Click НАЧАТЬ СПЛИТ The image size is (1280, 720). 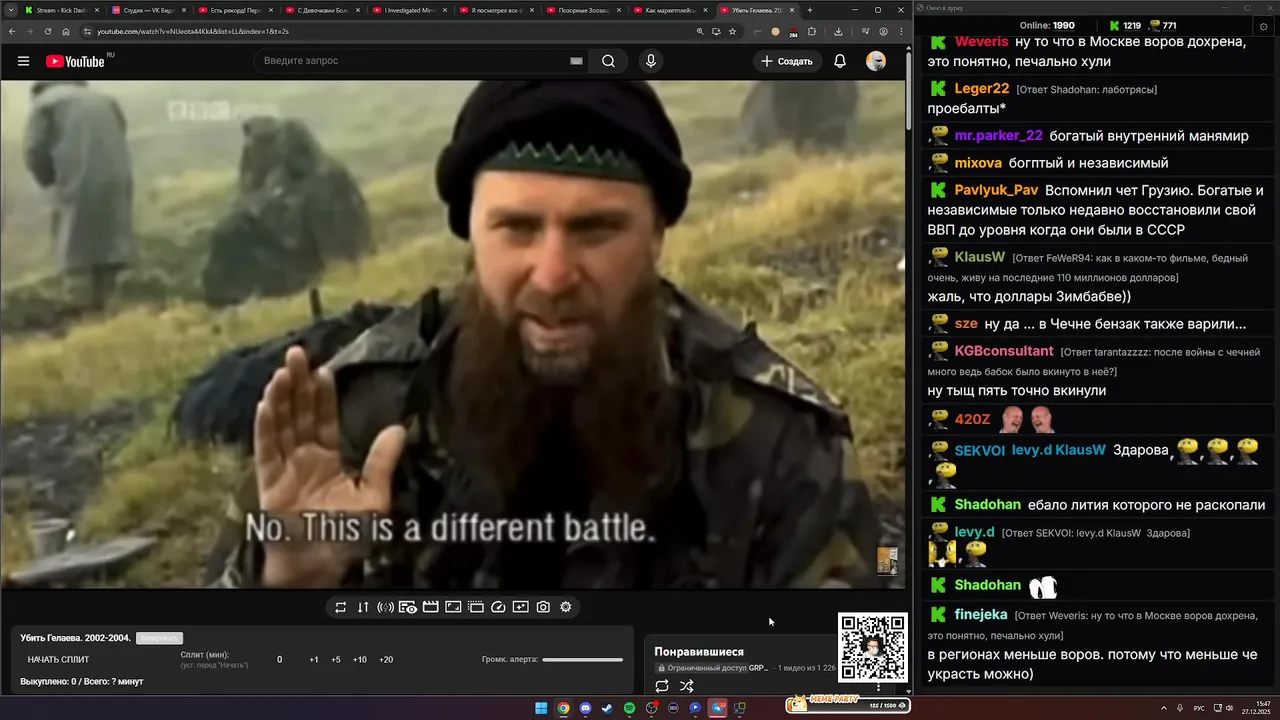point(58,660)
